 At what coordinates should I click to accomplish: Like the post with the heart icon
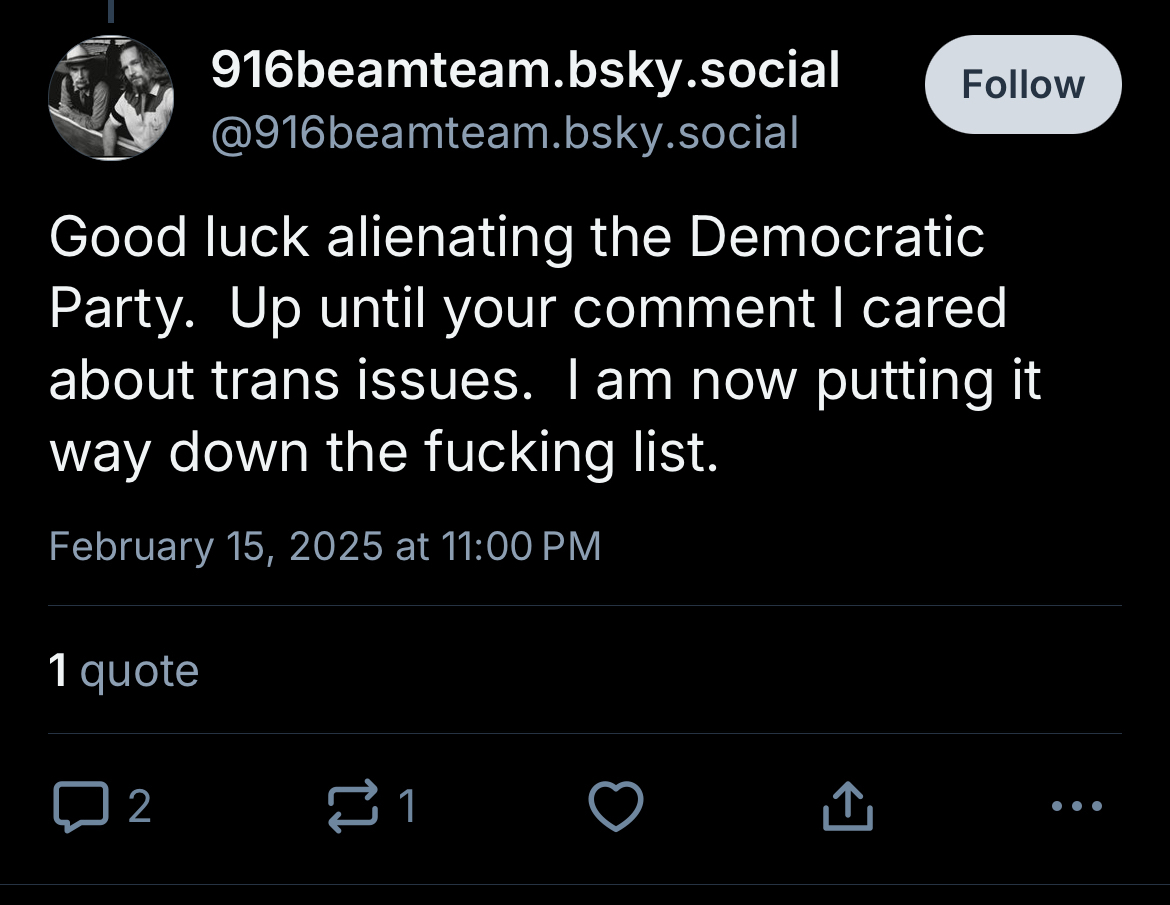click(614, 807)
